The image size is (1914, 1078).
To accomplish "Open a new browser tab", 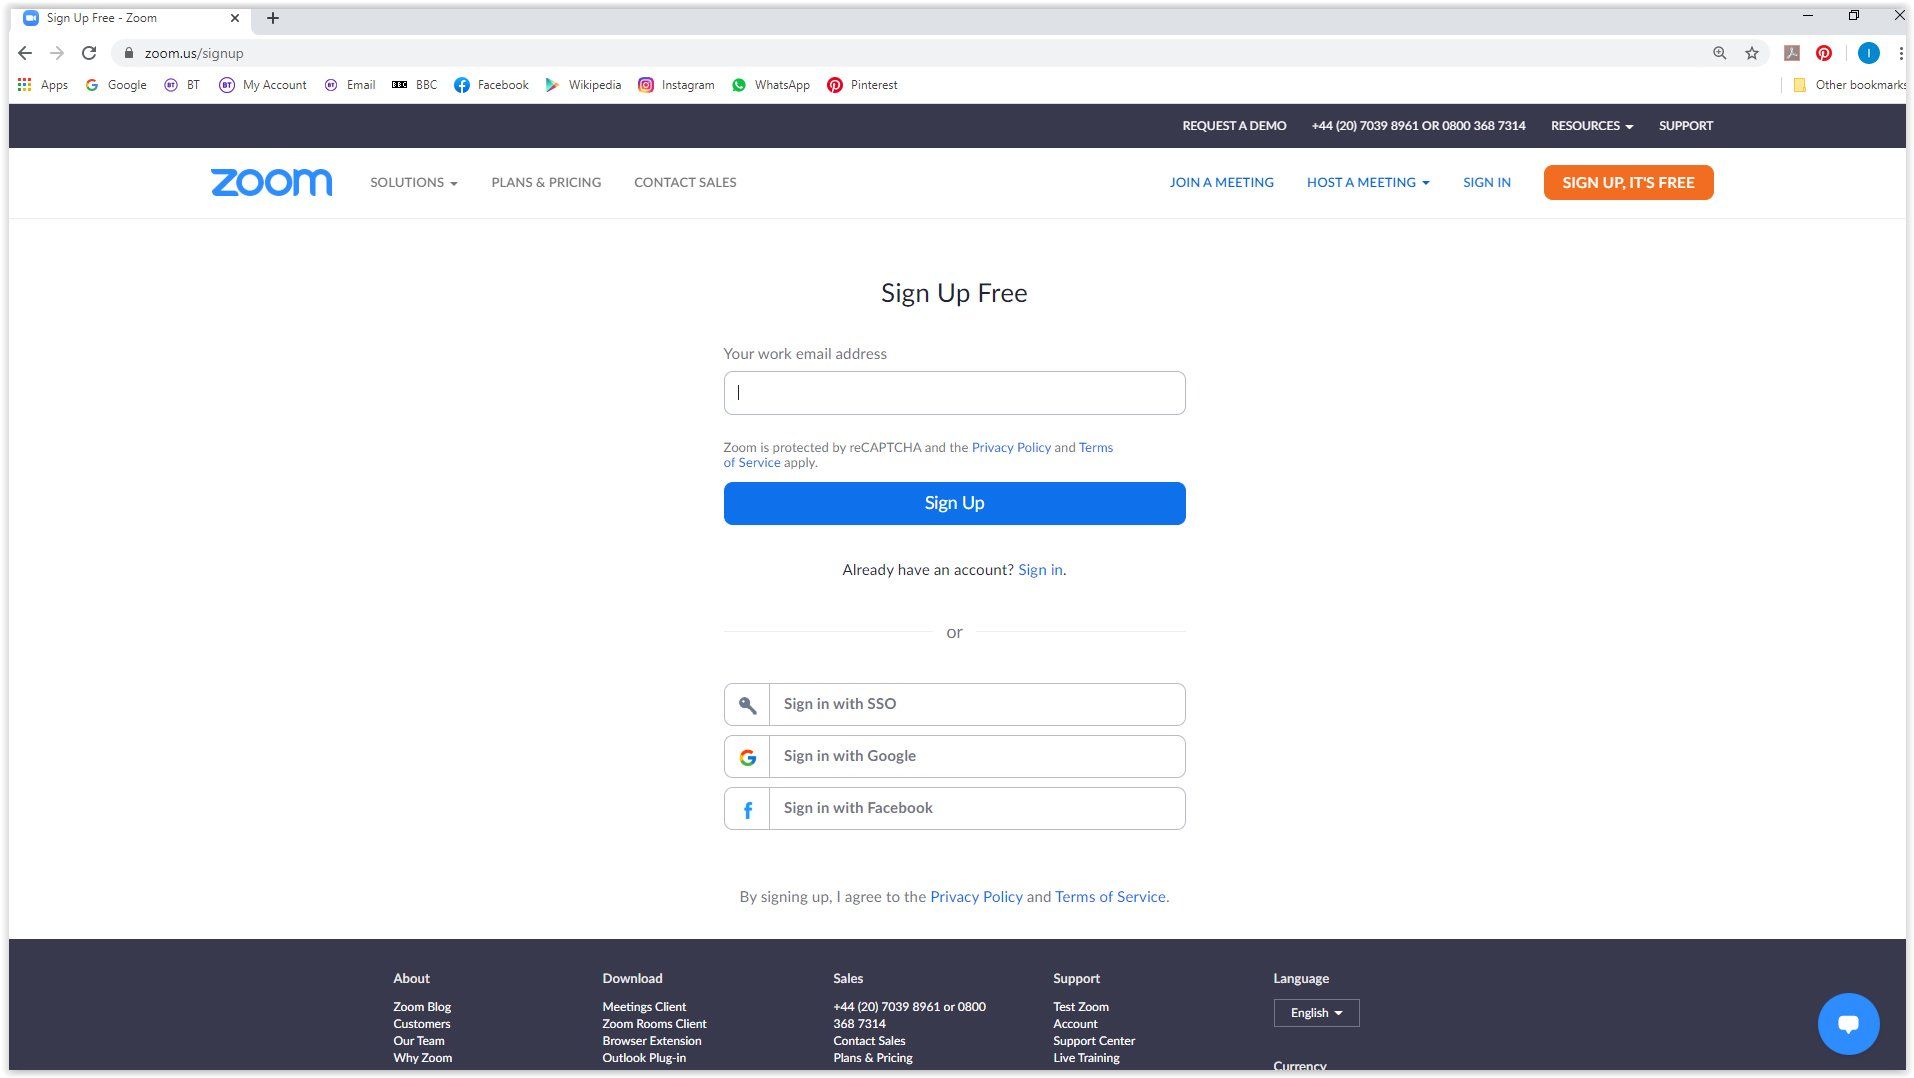I will click(273, 18).
